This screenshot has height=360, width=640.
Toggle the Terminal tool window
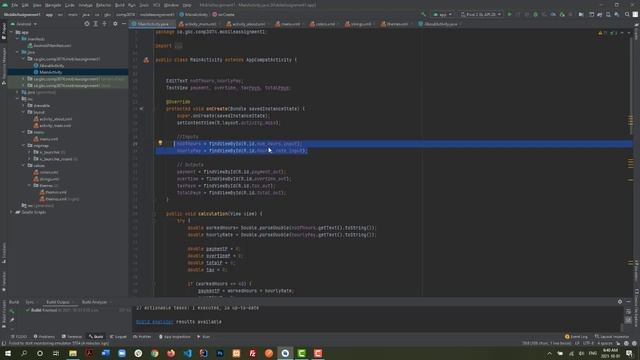point(72,337)
